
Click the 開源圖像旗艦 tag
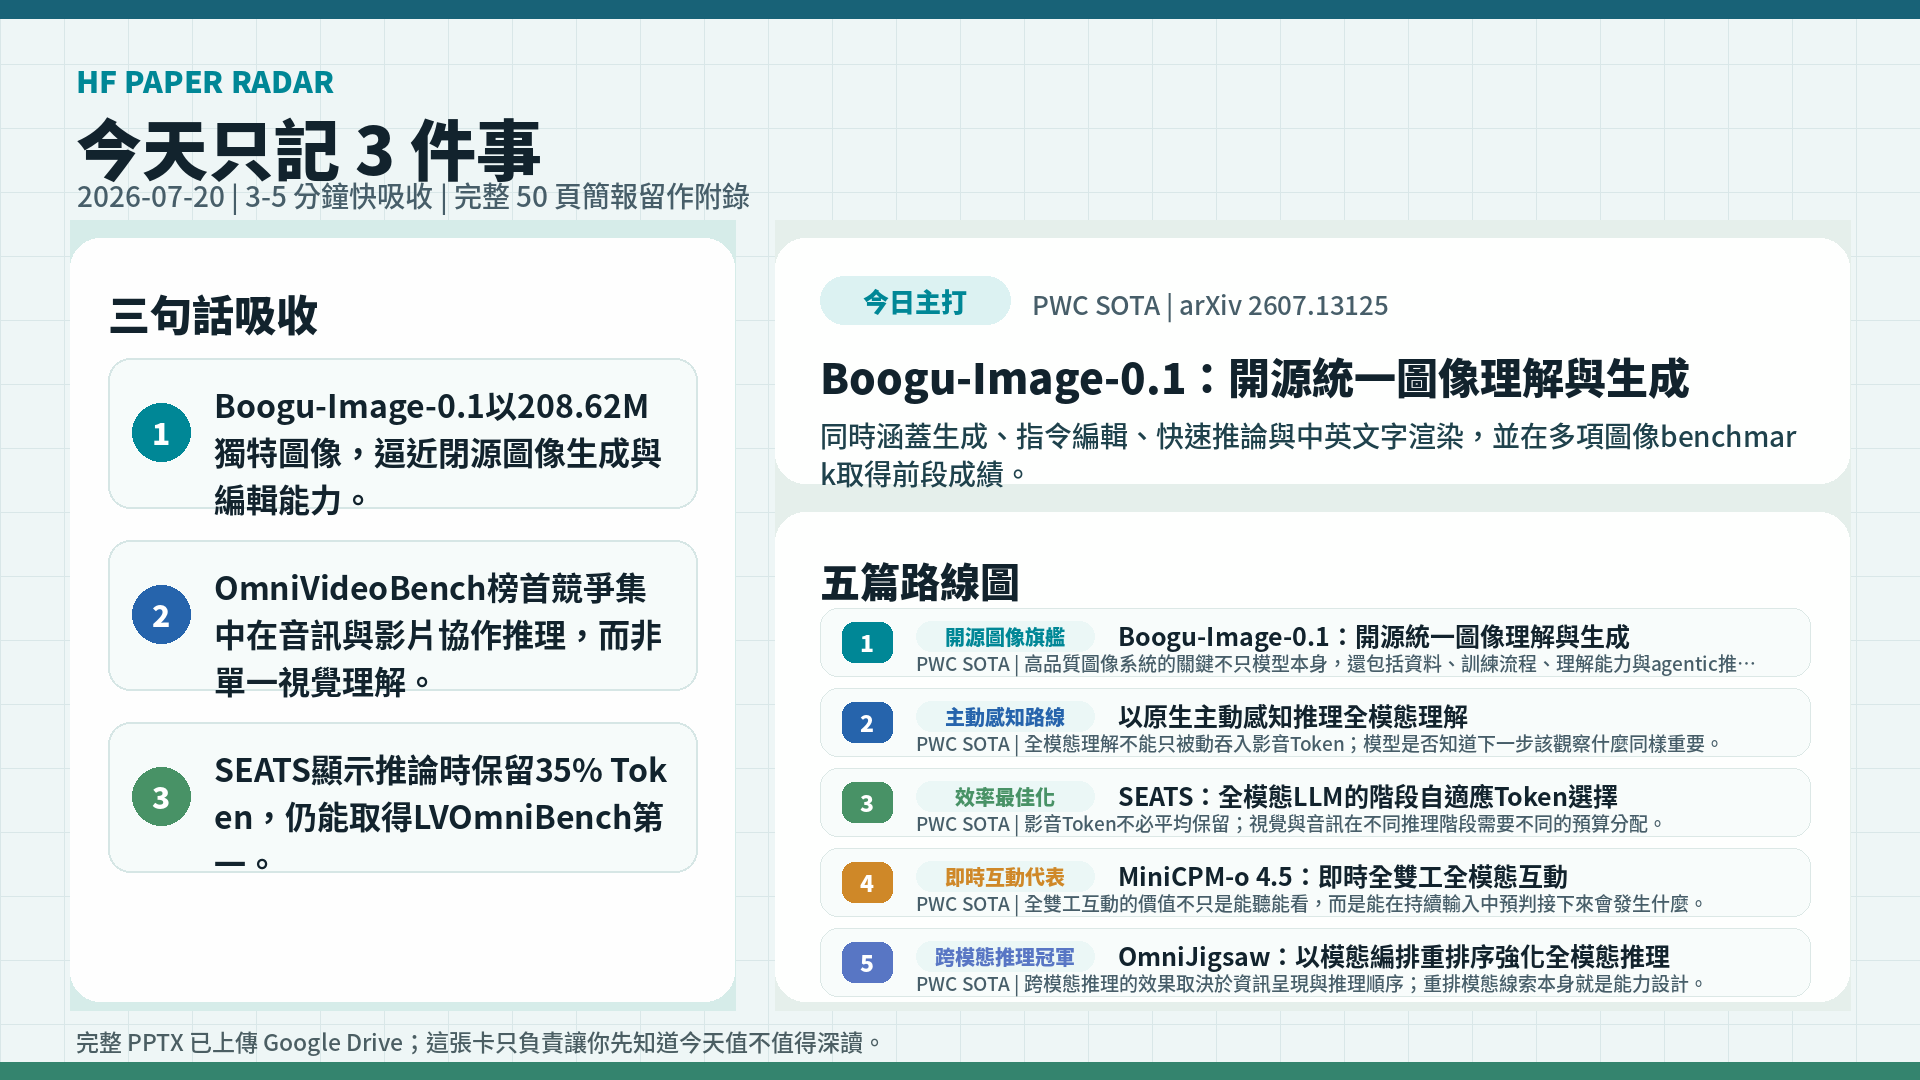[x=1005, y=637]
